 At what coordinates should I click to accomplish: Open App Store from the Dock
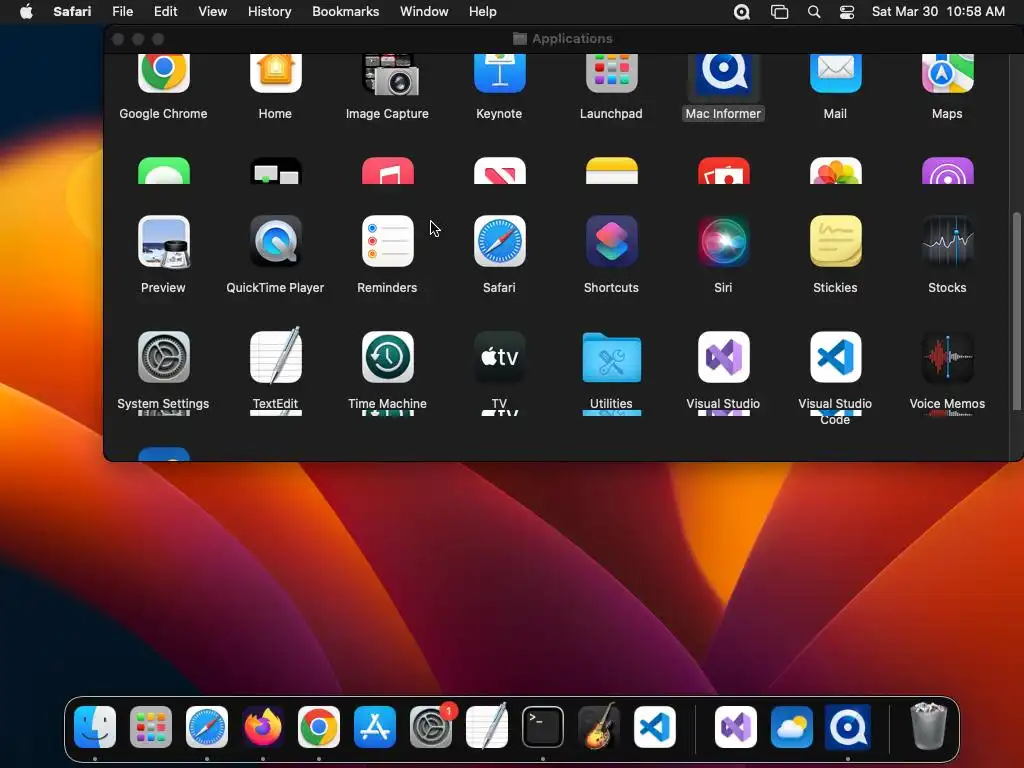(375, 727)
